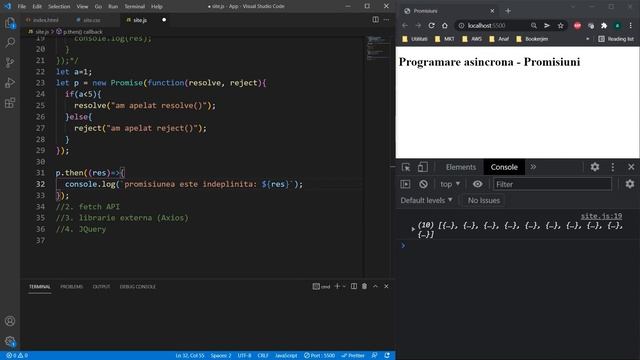This screenshot has height=360, width=640.
Task: Toggle DevTools device toolbar
Action: point(422,167)
